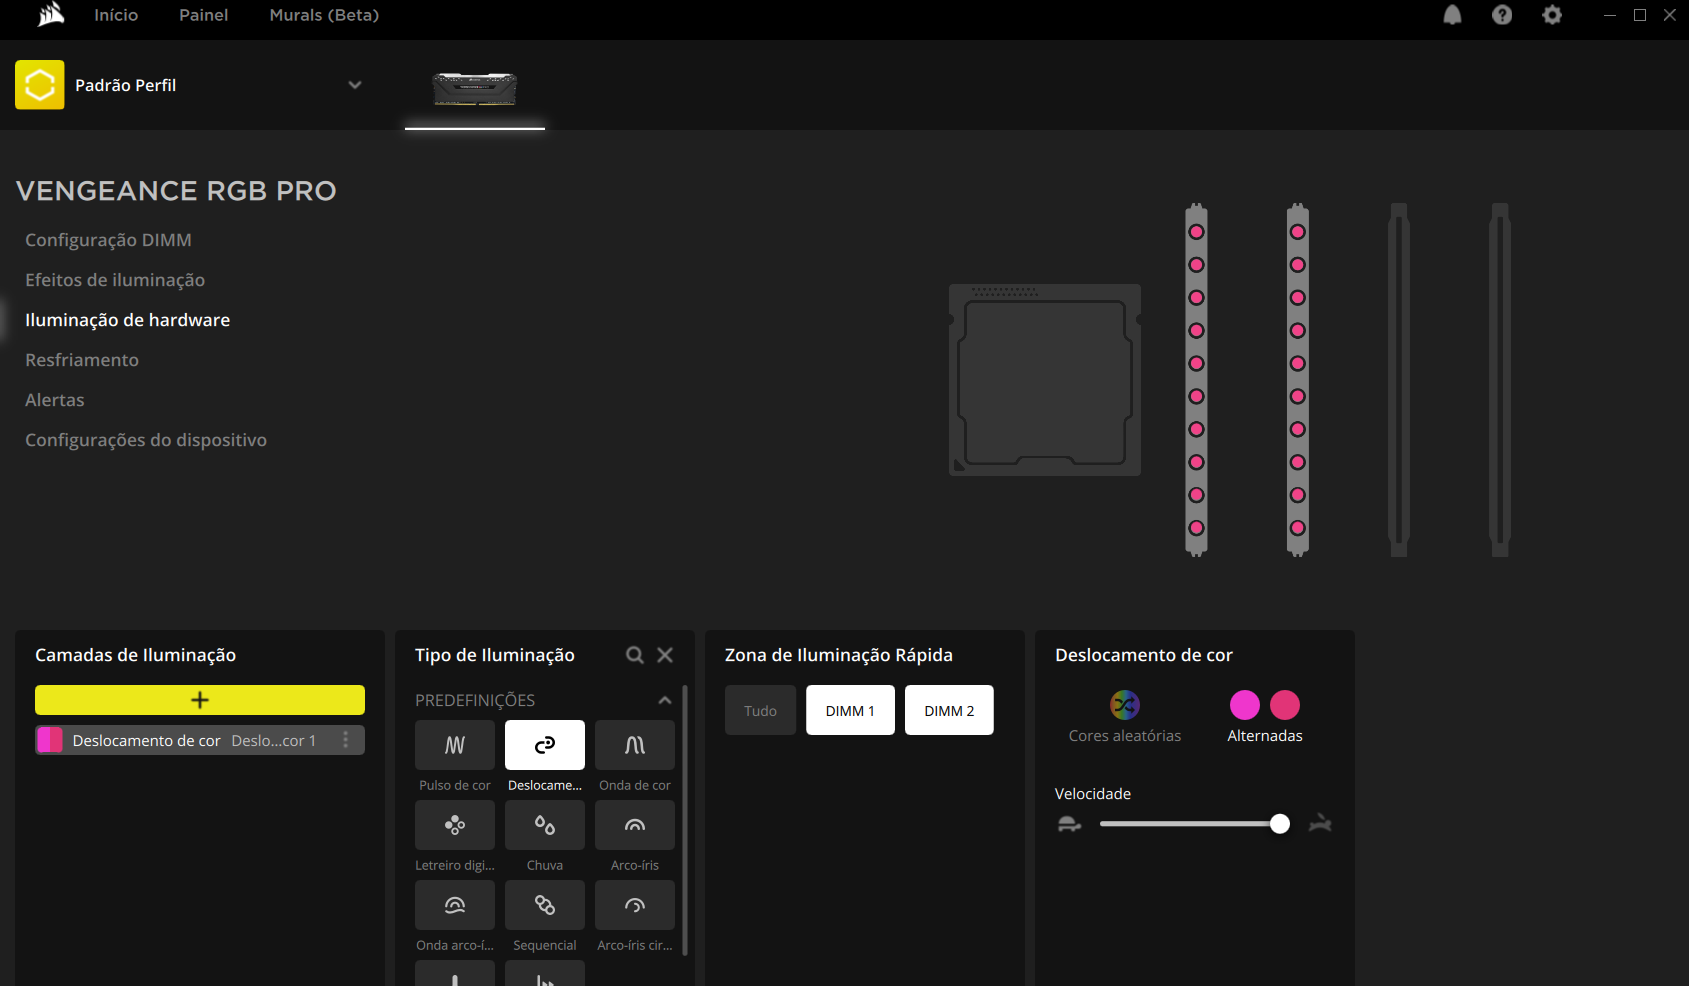The height and width of the screenshot is (986, 1689).
Task: Click the fast rabbit speed icon
Action: pyautogui.click(x=1320, y=824)
